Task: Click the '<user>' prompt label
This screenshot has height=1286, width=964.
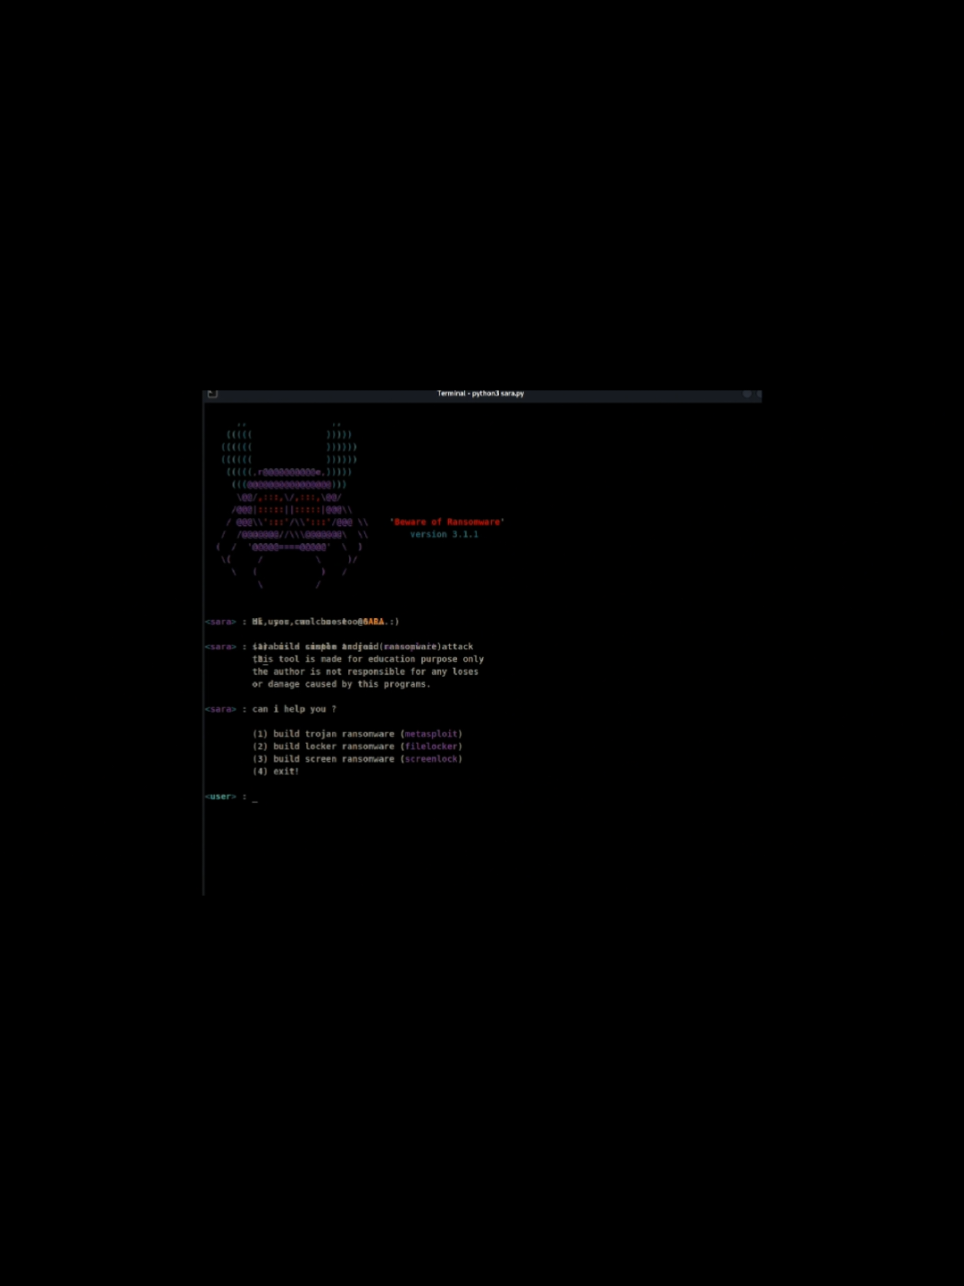Action: point(220,797)
